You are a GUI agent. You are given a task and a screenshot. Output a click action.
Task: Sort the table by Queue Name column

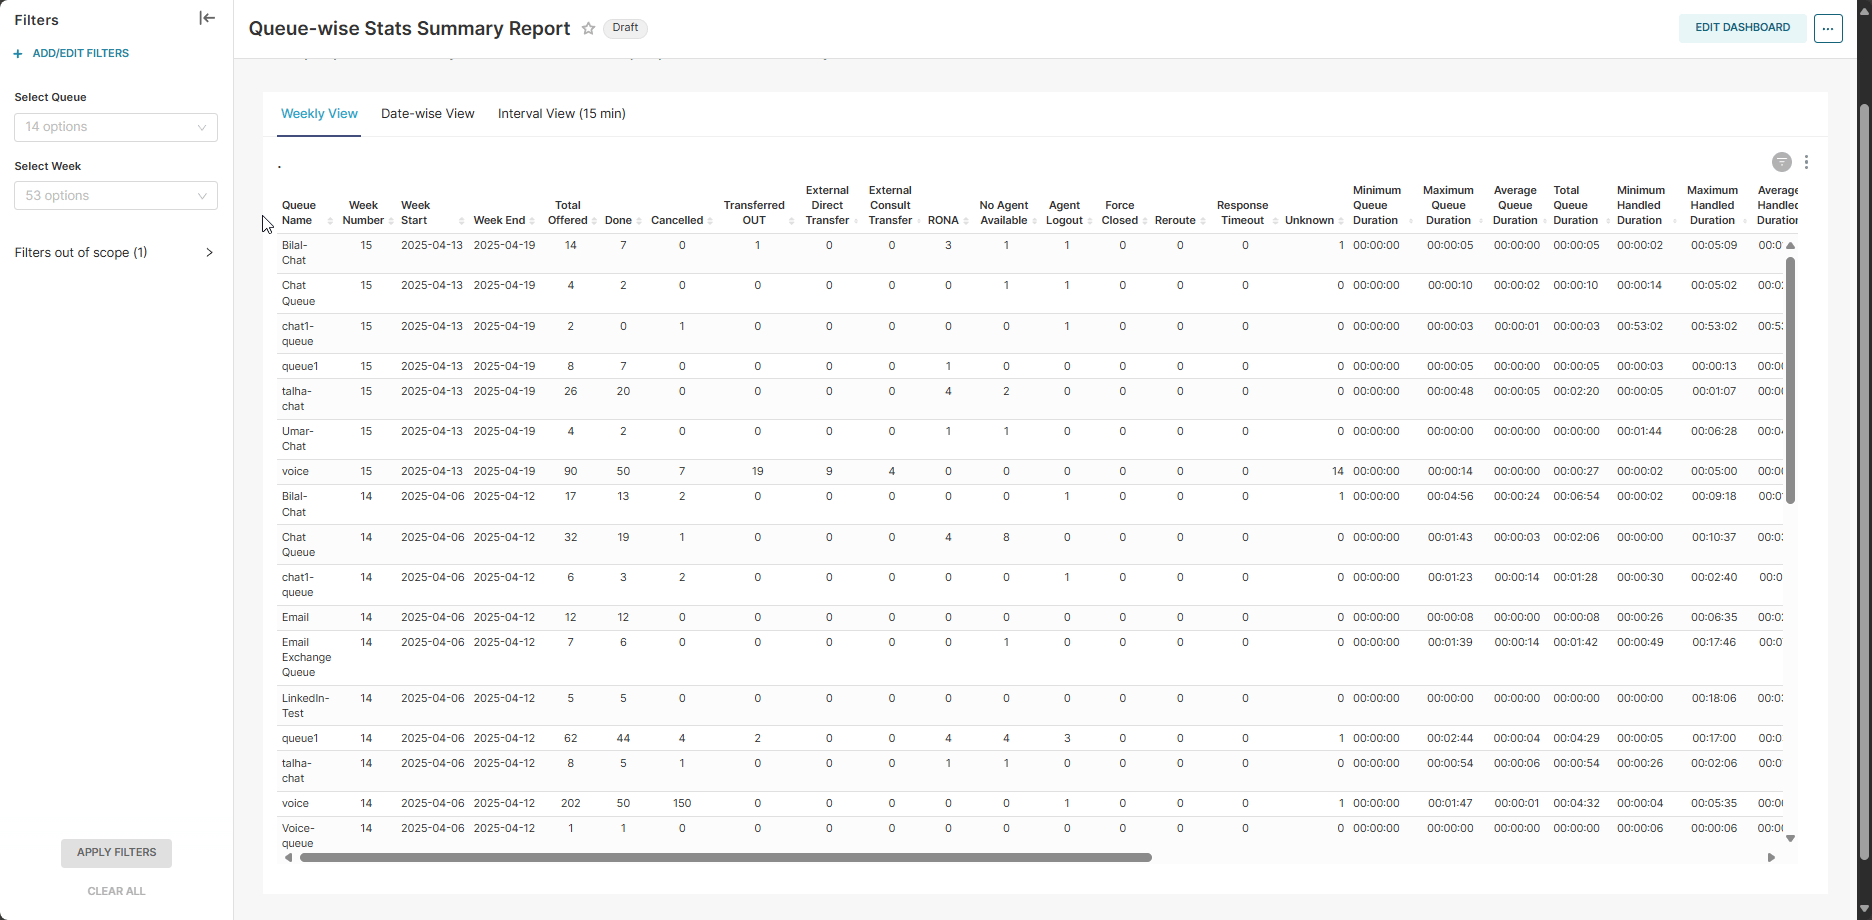[x=298, y=213]
